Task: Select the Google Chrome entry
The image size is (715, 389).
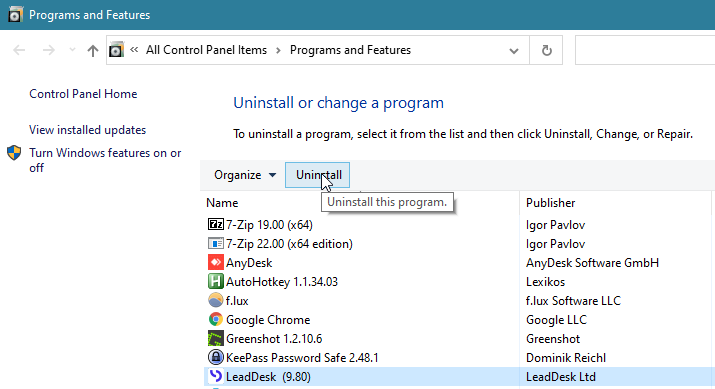Action: 268,320
